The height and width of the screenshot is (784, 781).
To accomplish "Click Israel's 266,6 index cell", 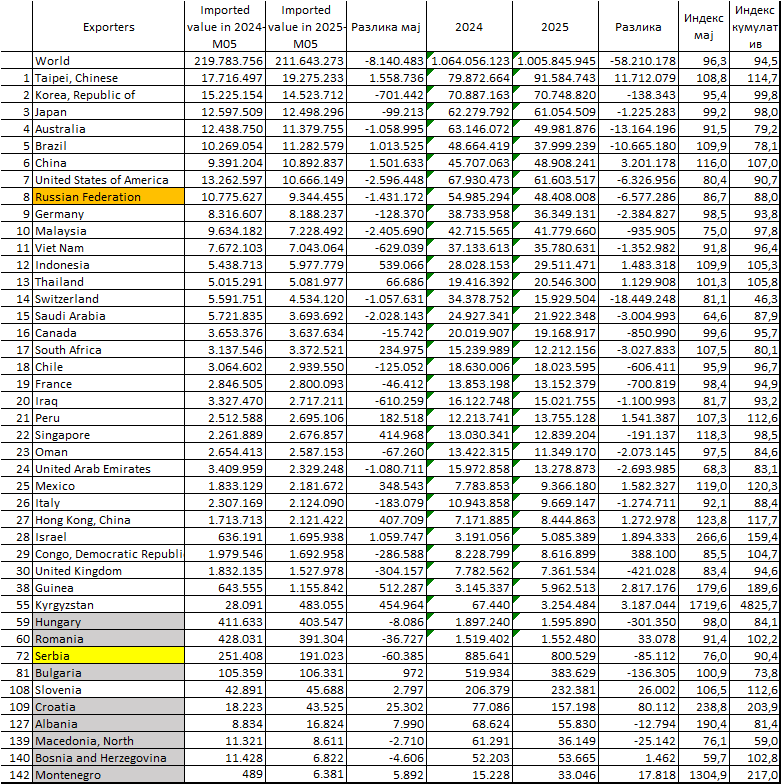I will (x=704, y=537).
